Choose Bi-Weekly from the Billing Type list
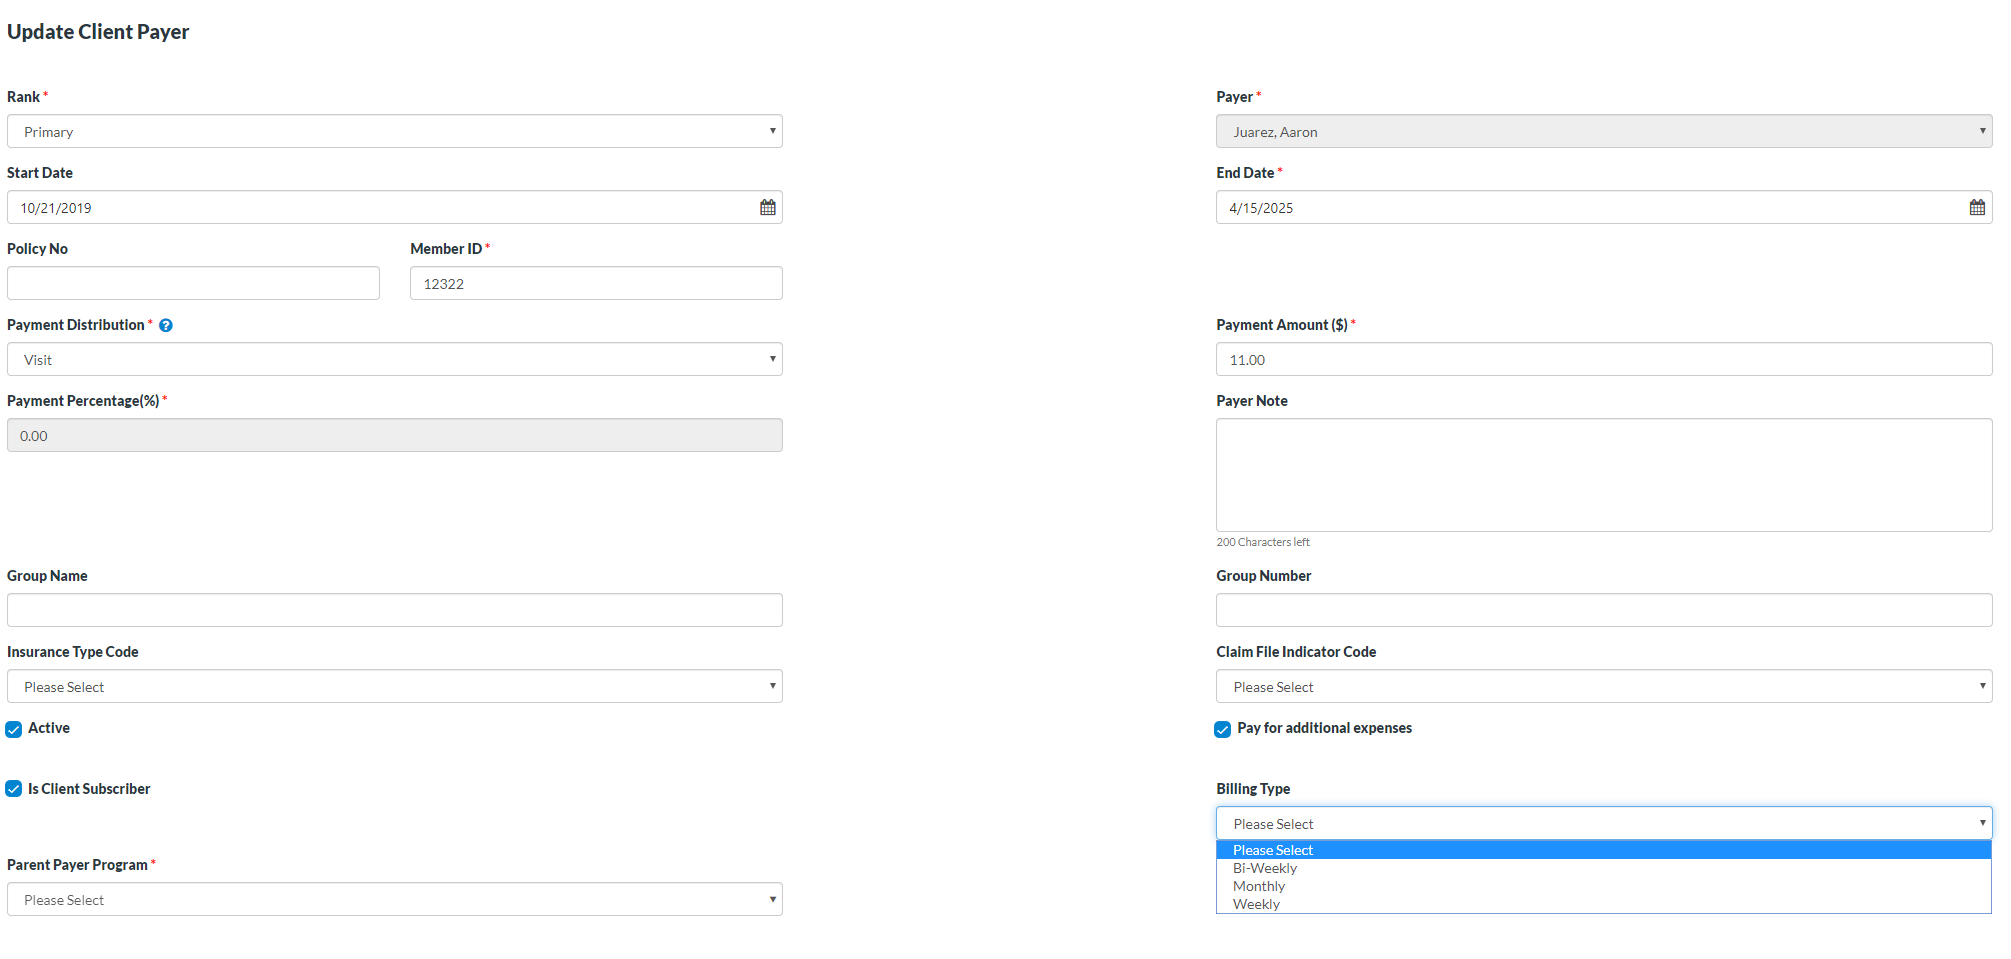 1264,868
